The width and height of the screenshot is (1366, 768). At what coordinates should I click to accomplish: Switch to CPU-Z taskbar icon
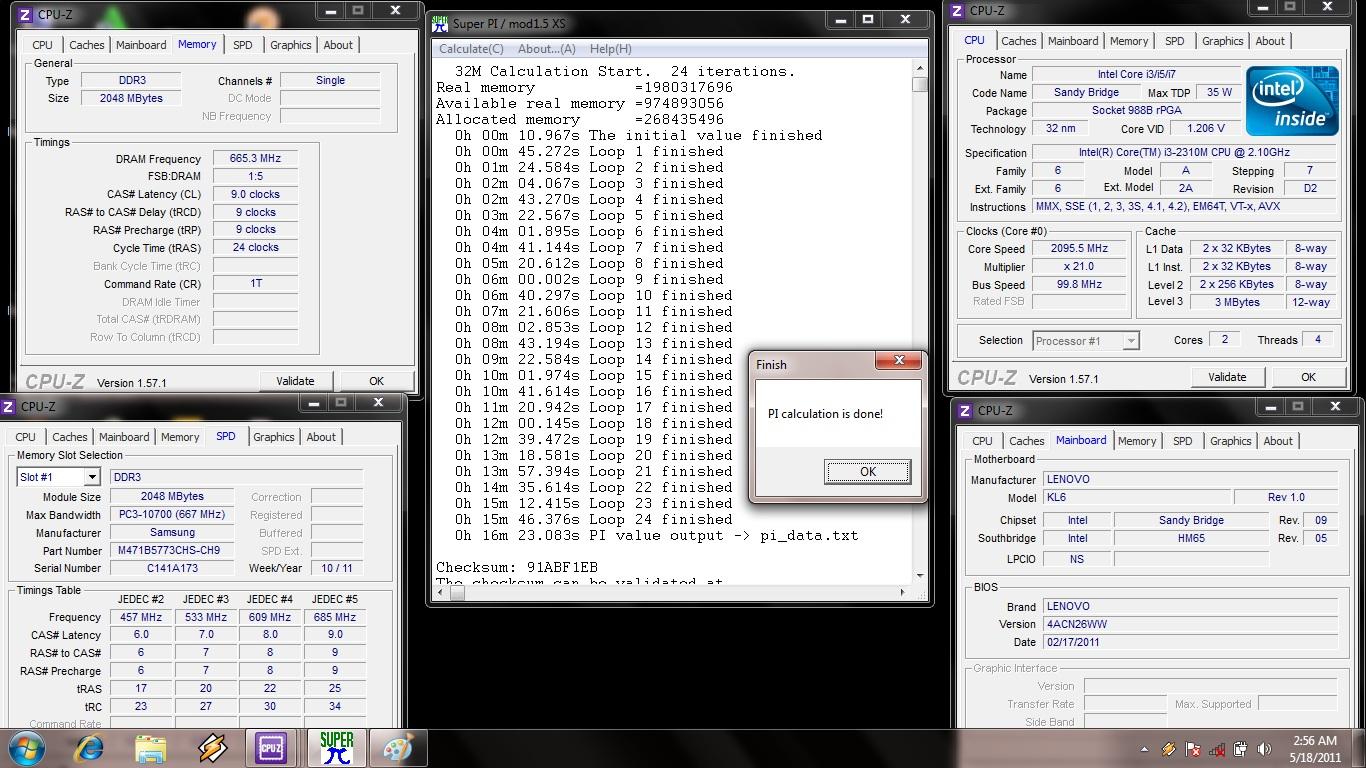tap(272, 748)
